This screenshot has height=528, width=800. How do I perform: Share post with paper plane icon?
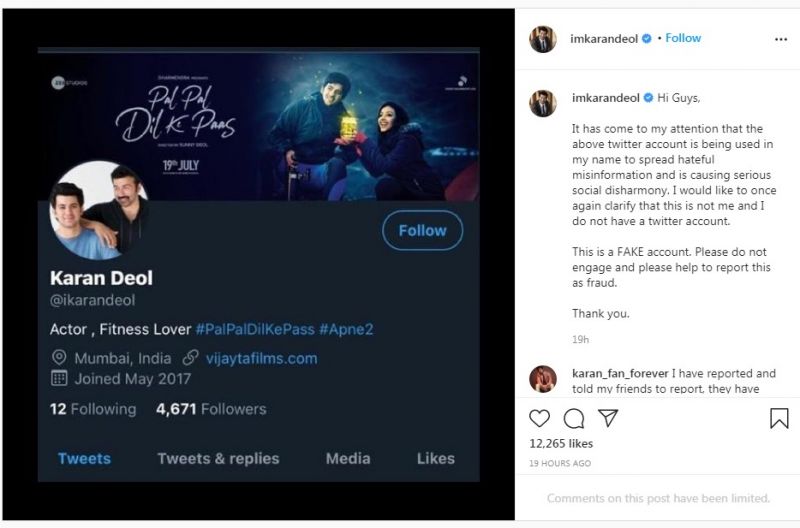click(x=608, y=418)
